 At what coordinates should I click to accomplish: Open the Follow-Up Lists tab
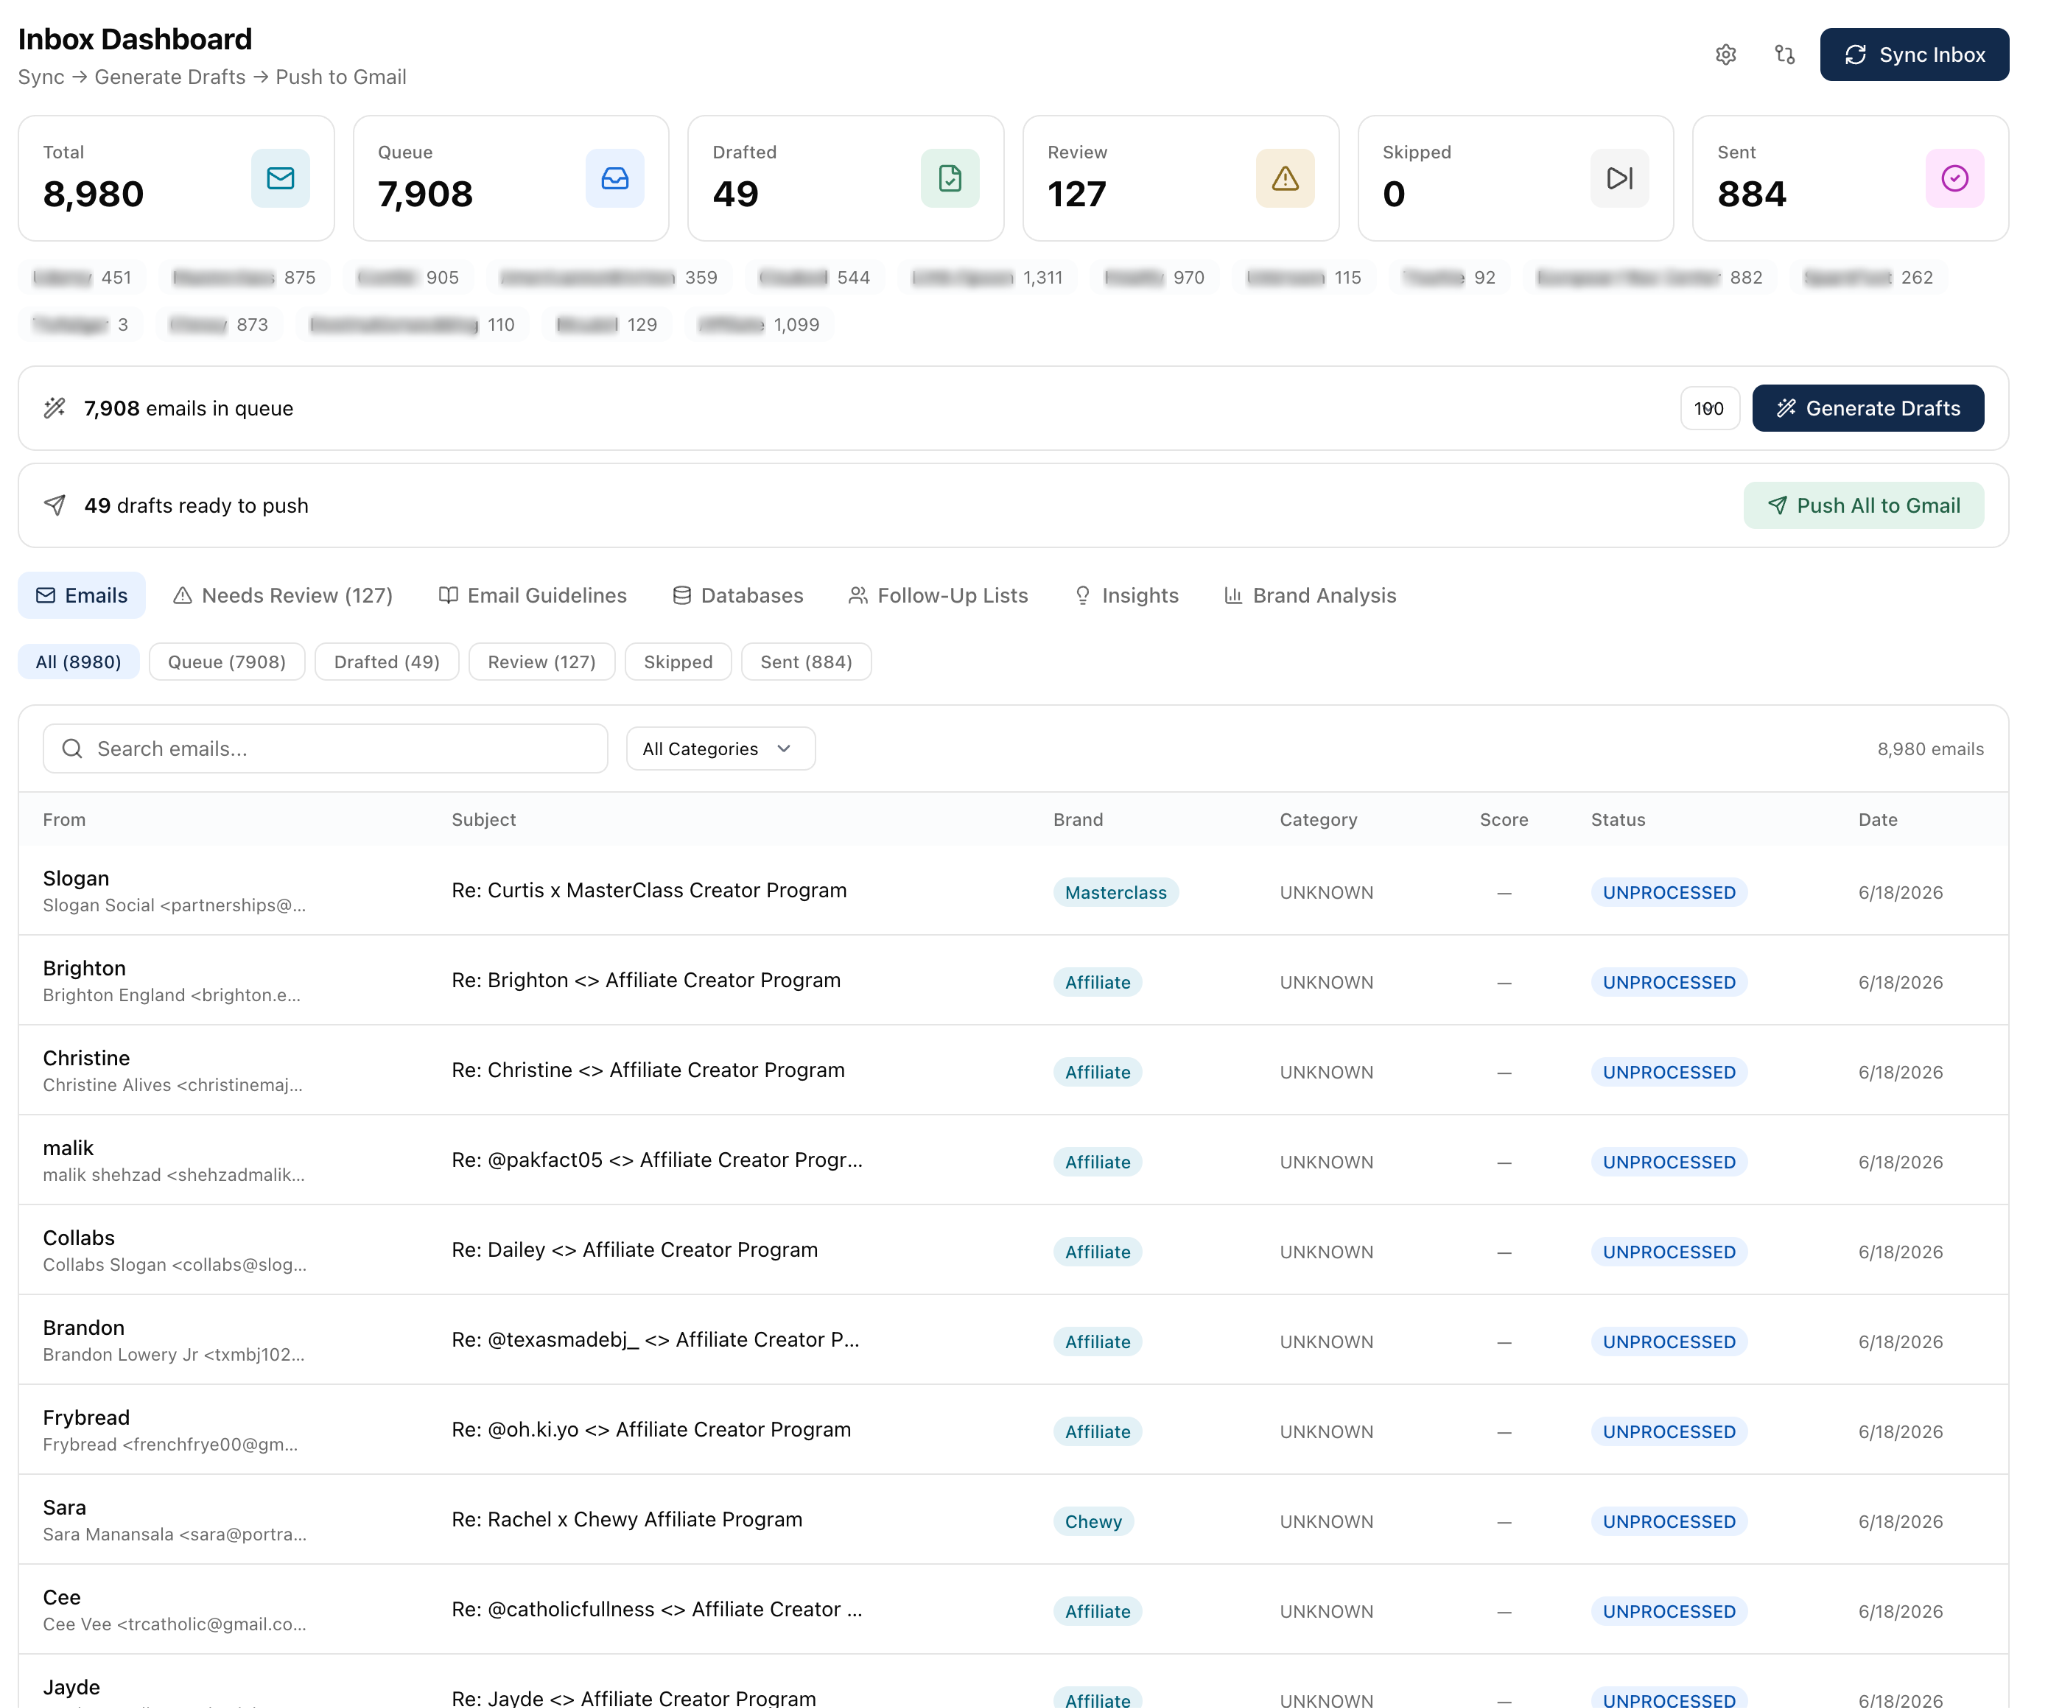coord(938,595)
